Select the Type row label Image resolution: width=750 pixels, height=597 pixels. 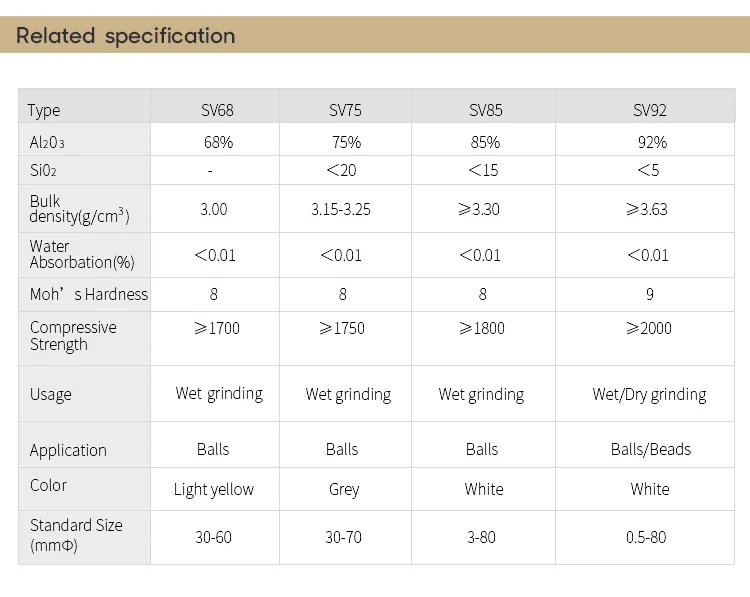(45, 110)
